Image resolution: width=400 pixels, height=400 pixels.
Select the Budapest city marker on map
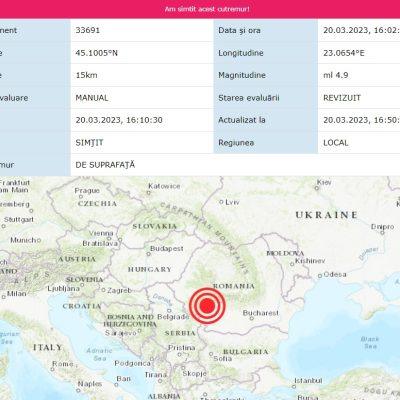pos(149,254)
